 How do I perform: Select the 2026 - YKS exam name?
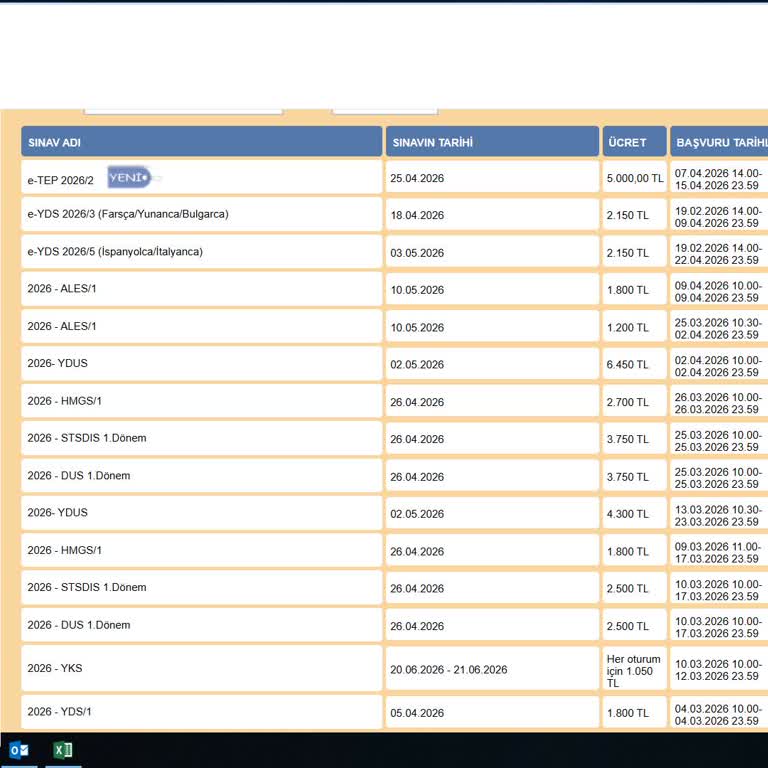pos(55,669)
